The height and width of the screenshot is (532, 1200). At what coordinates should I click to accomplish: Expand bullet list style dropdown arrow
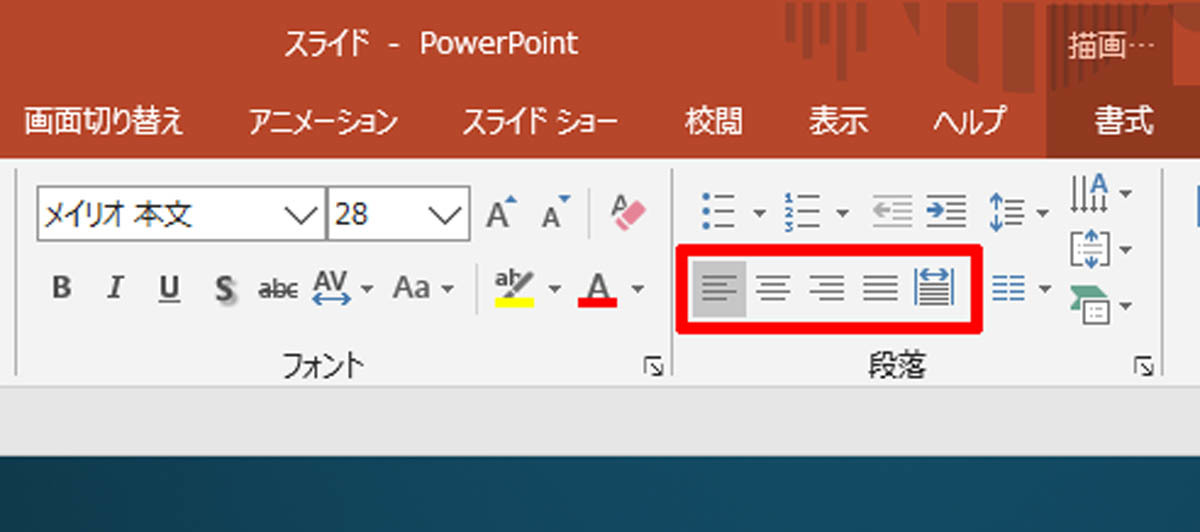pyautogui.click(x=759, y=214)
